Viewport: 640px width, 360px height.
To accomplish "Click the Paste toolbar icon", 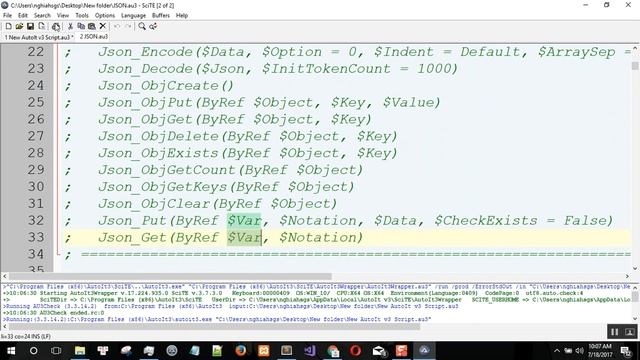I will (x=92, y=27).
